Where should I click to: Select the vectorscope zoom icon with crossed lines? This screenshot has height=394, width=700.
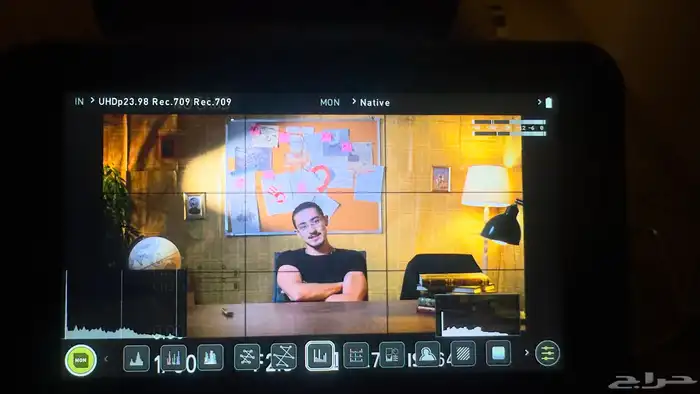[283, 356]
